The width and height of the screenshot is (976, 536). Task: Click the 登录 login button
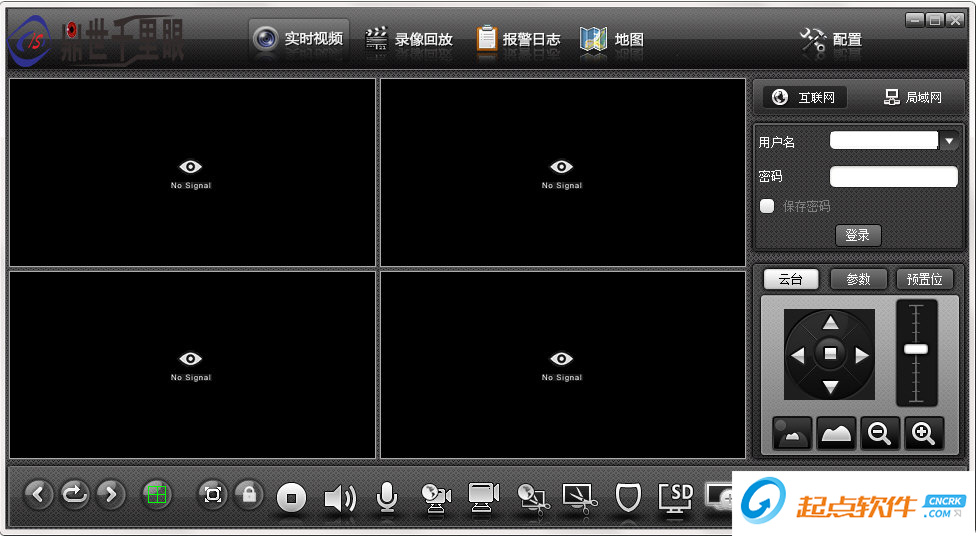point(858,235)
